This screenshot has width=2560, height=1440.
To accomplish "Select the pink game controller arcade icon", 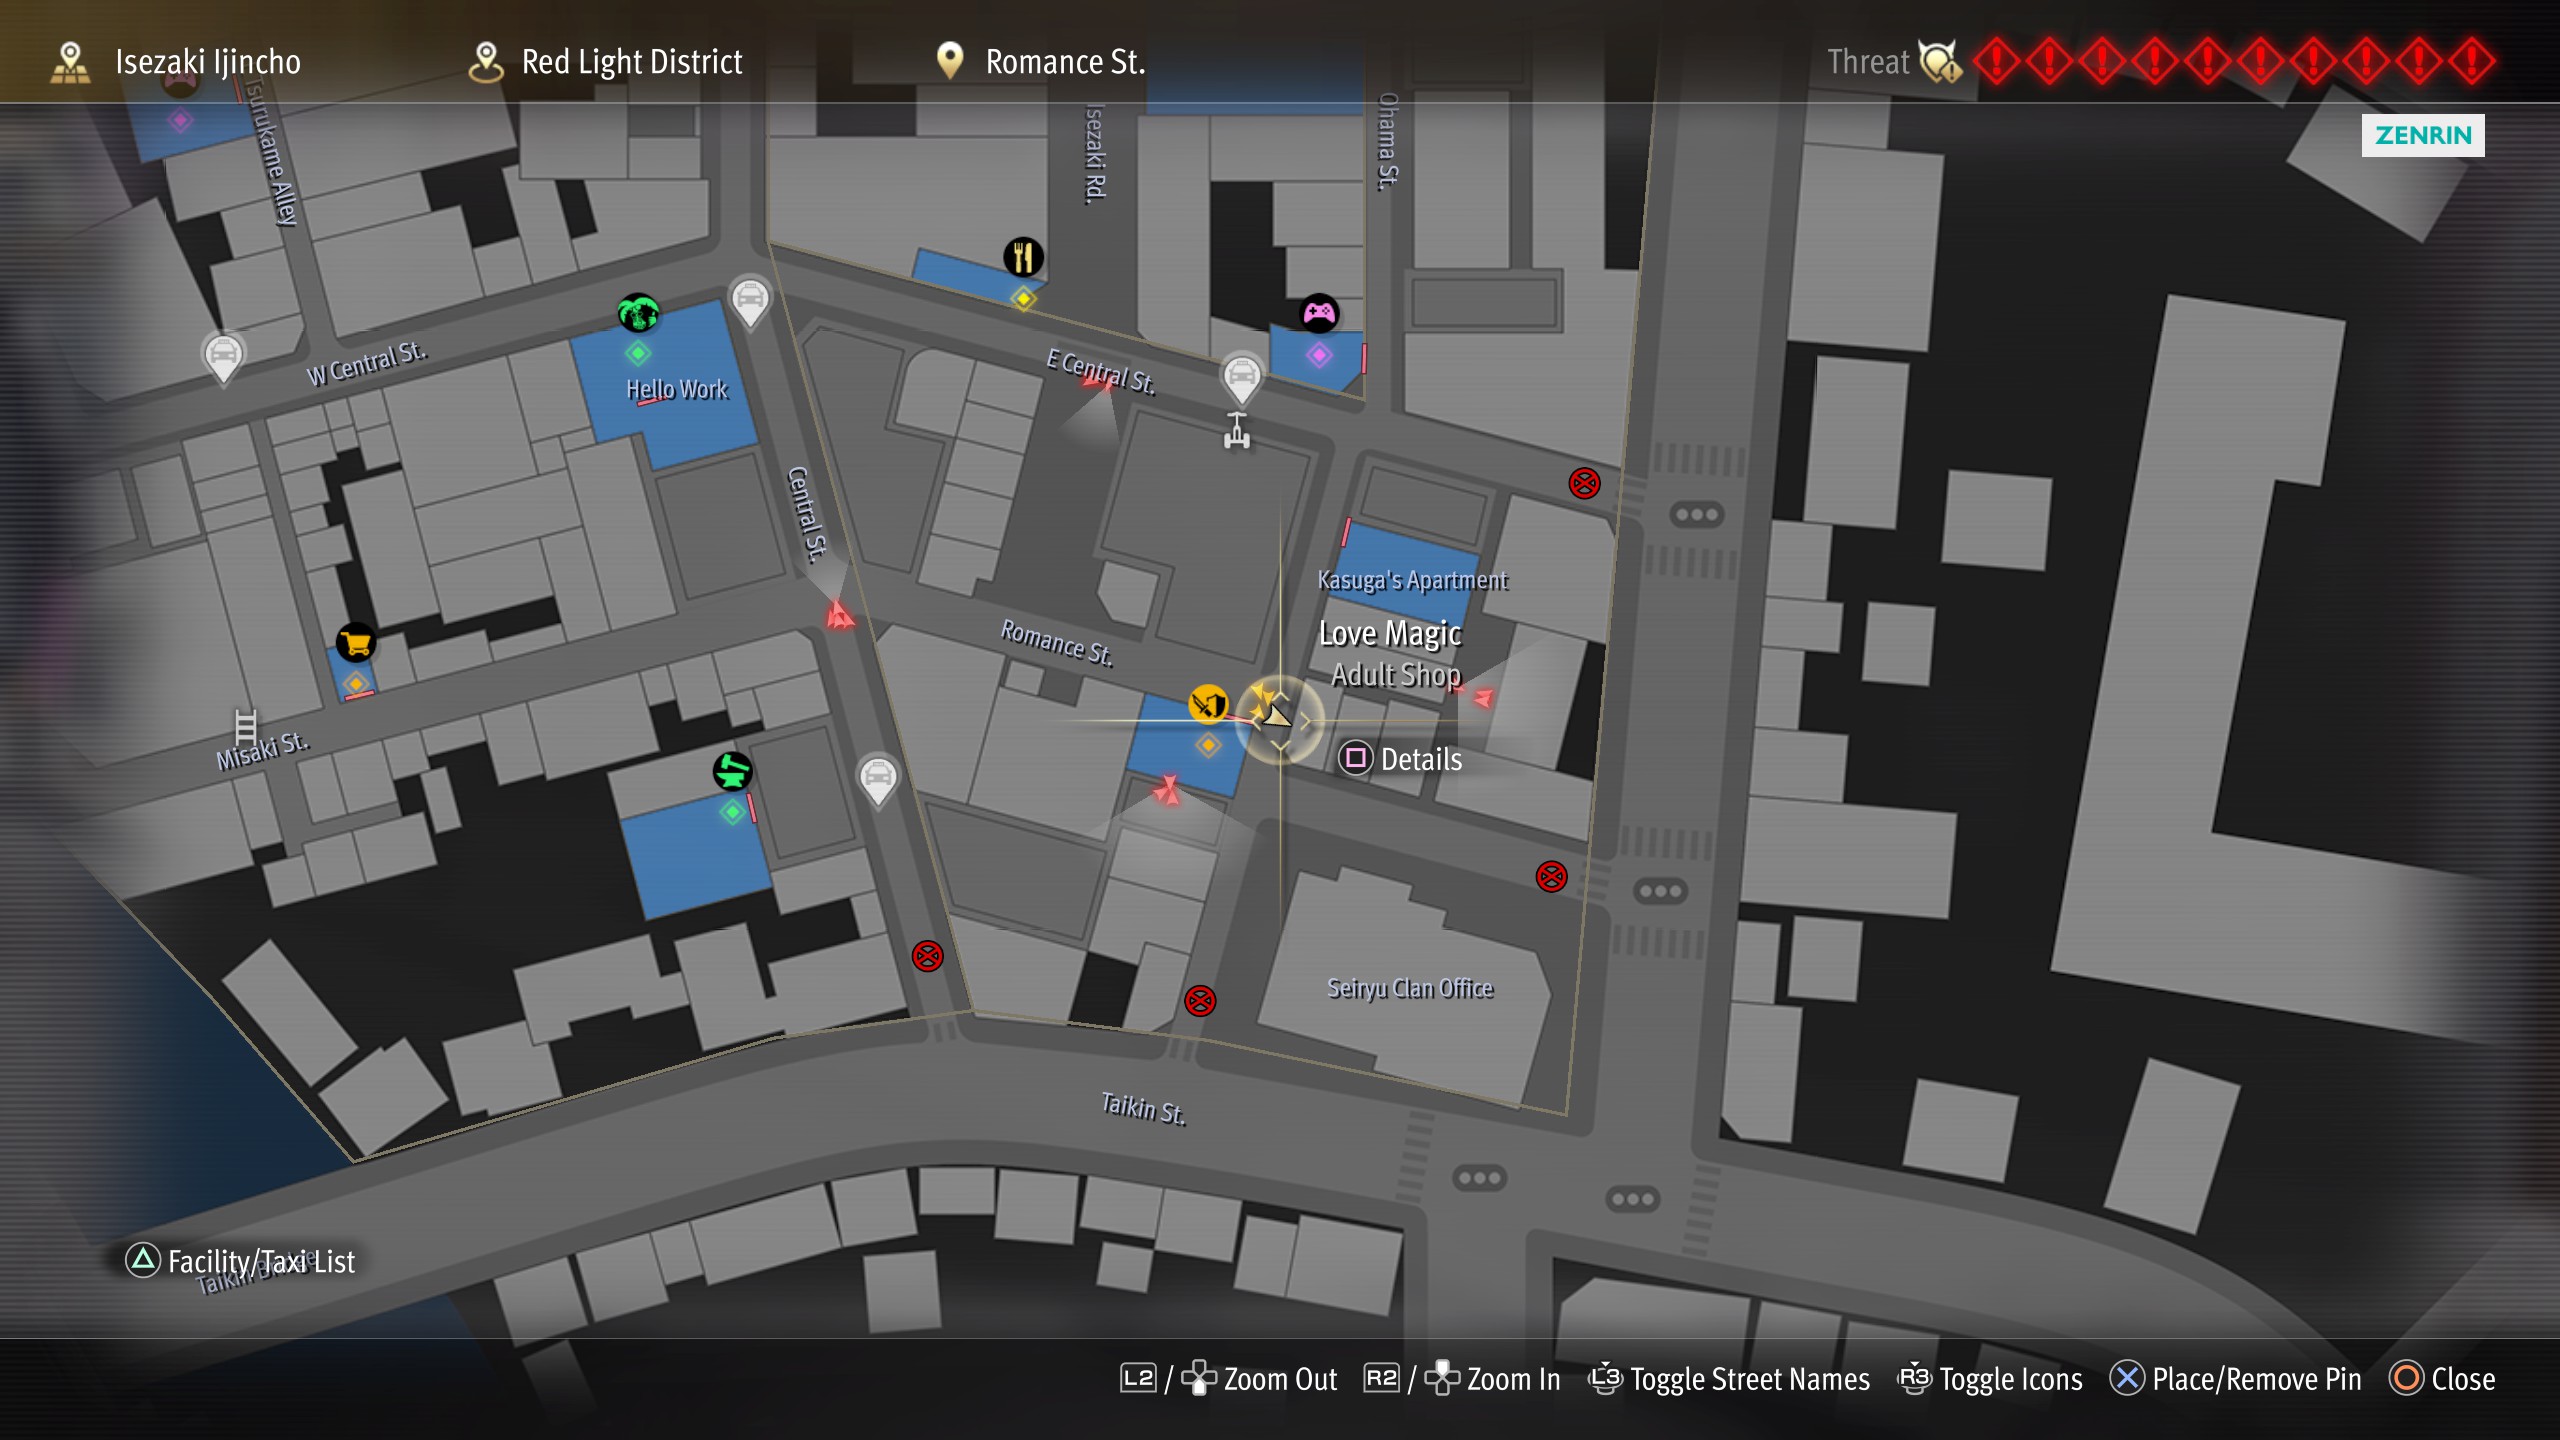I will (1319, 314).
